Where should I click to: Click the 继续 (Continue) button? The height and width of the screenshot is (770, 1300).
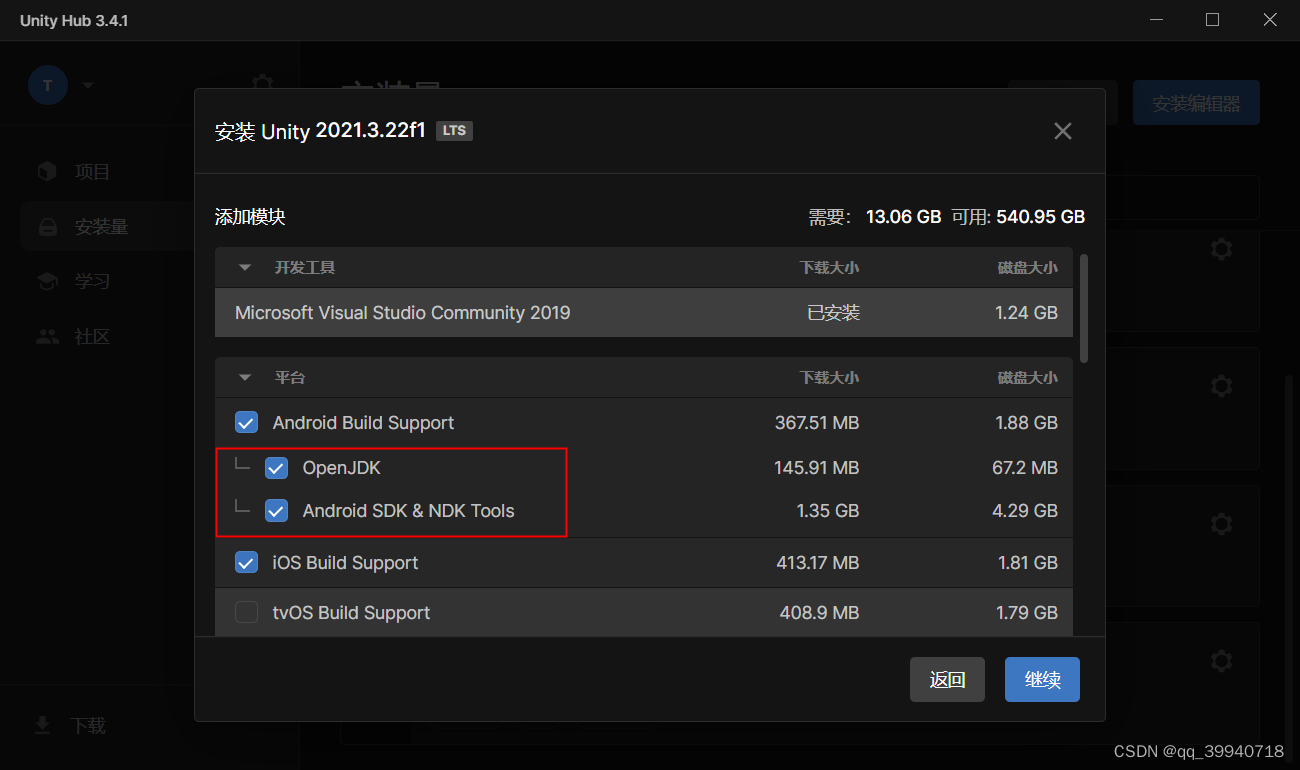click(x=1042, y=679)
